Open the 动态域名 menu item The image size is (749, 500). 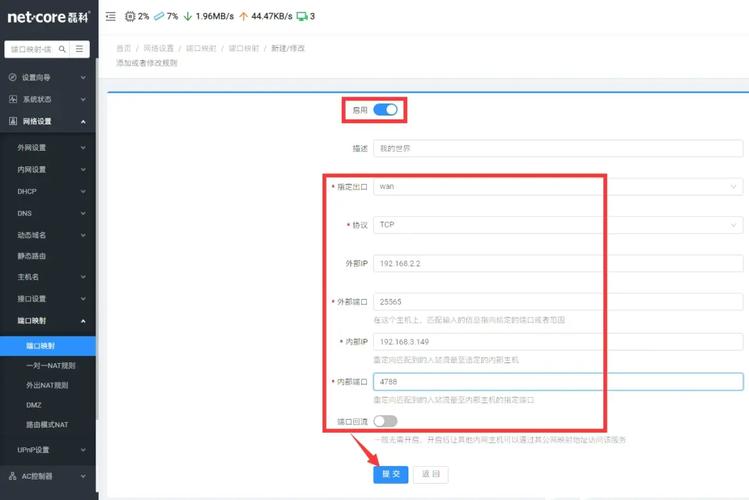48,235
